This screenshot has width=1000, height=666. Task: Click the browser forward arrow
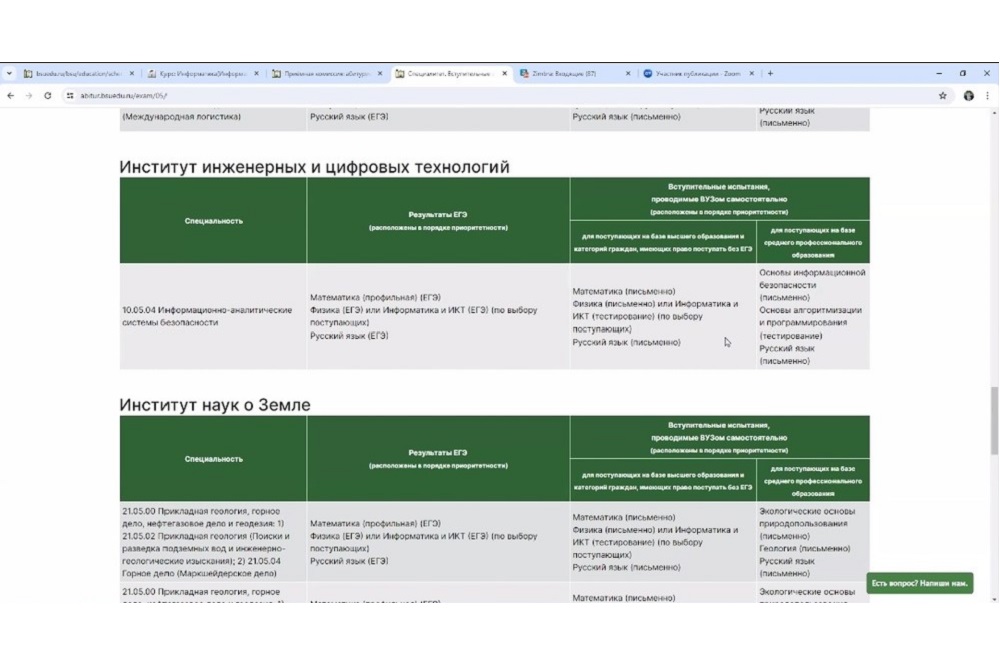(28, 96)
